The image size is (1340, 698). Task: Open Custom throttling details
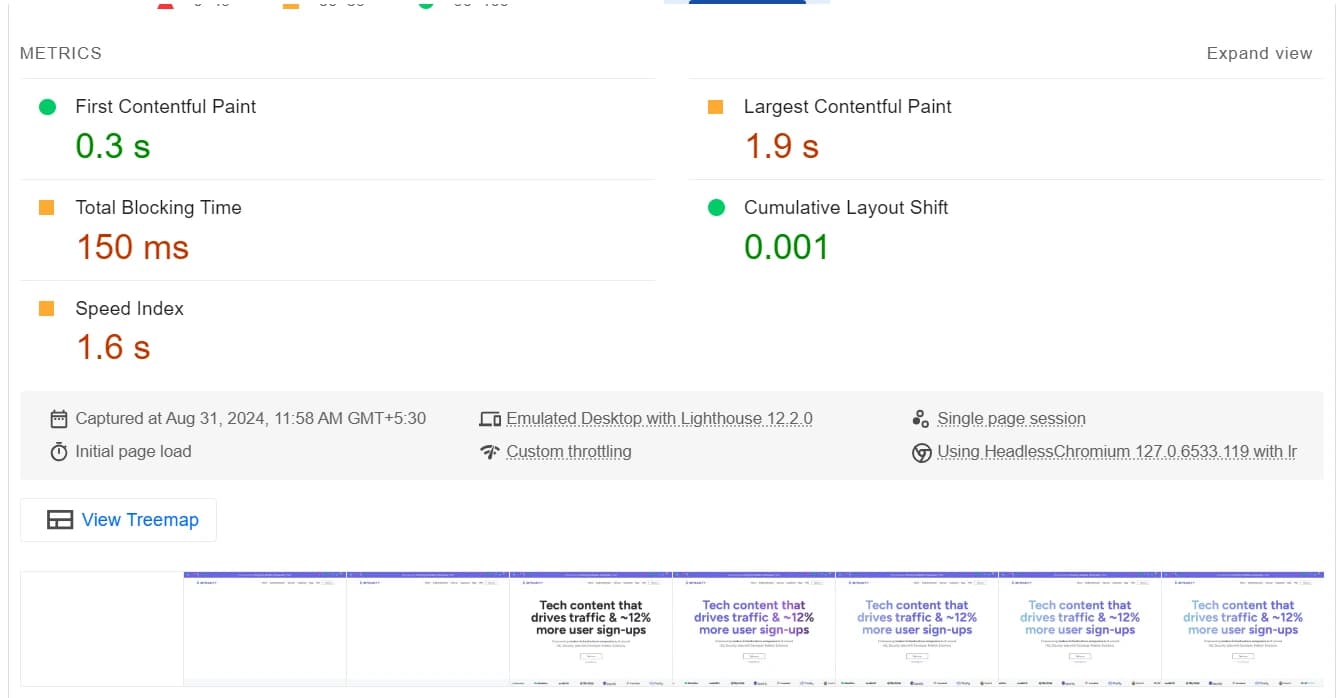tap(569, 452)
